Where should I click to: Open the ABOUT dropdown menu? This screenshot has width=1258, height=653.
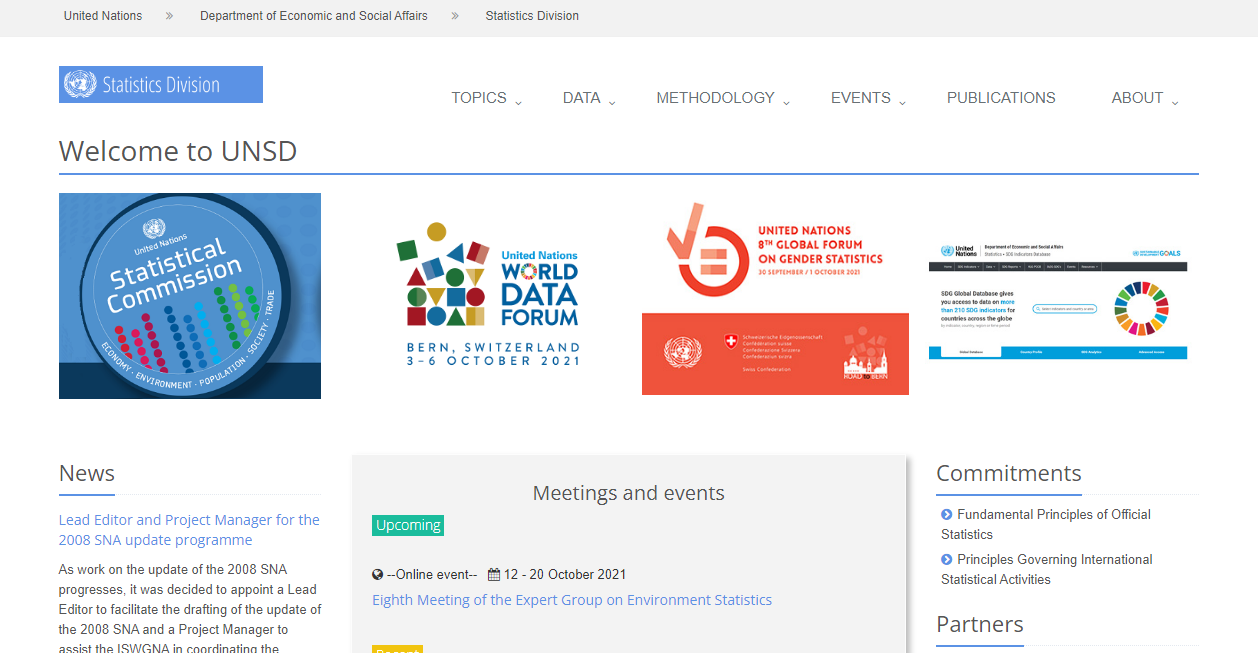tap(1145, 98)
